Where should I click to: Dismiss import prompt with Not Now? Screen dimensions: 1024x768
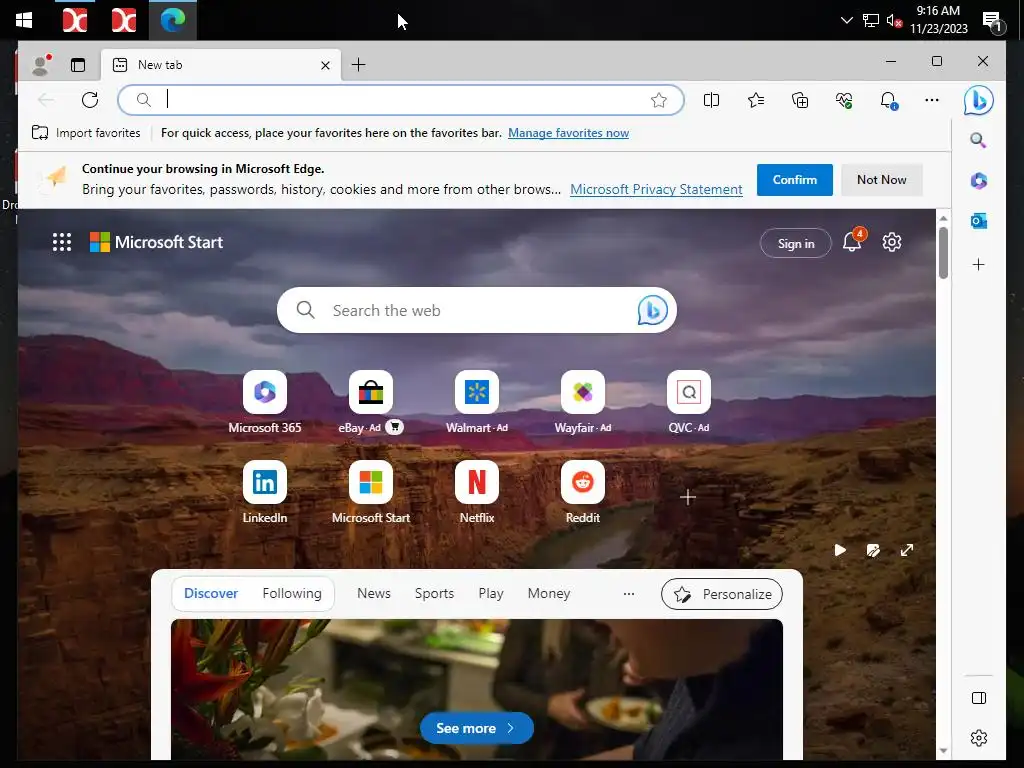click(x=881, y=180)
